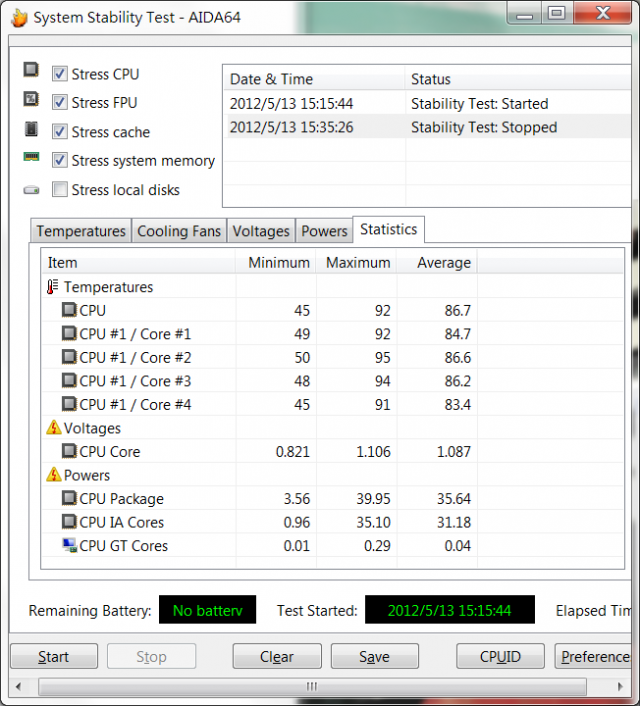640x707 pixels.
Task: Click the Save button
Action: pyautogui.click(x=374, y=656)
